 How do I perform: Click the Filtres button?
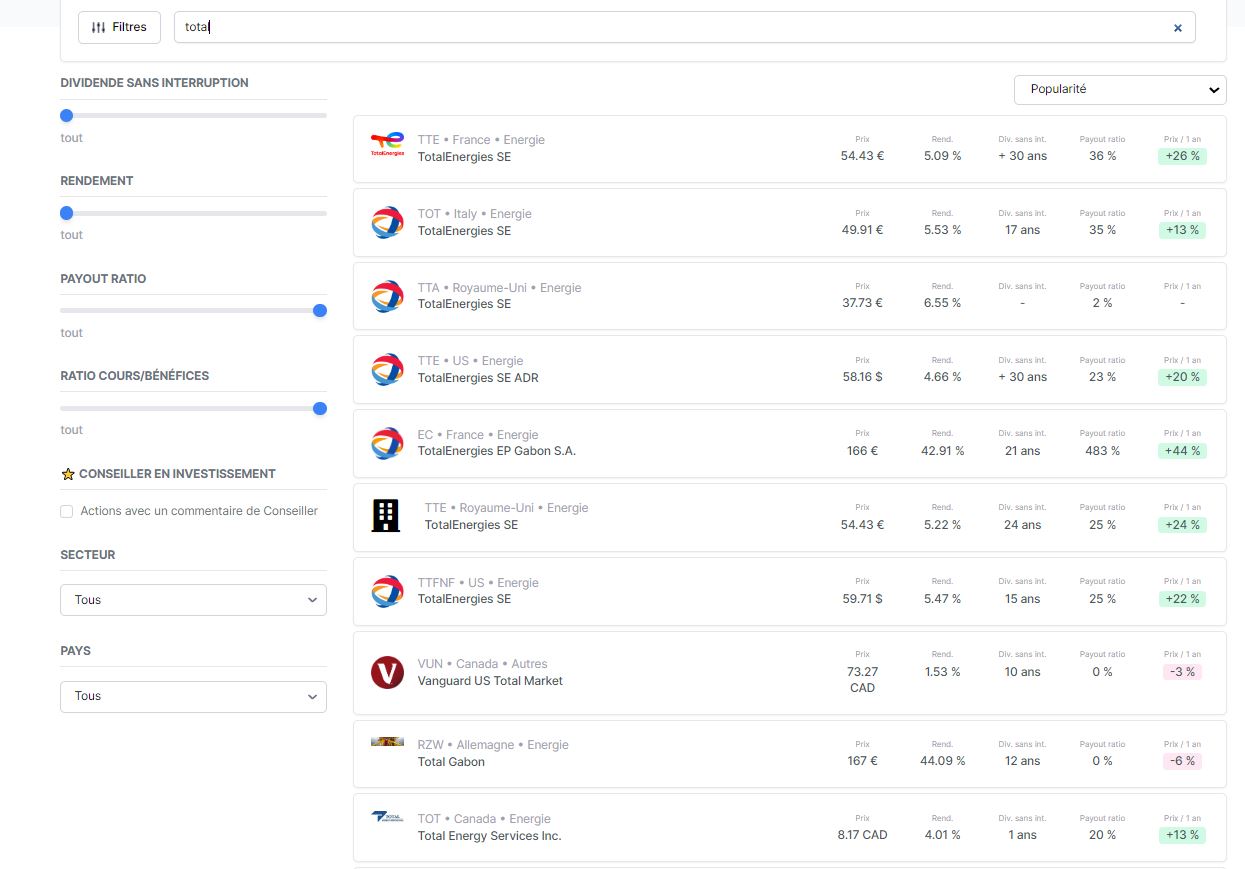click(x=119, y=27)
